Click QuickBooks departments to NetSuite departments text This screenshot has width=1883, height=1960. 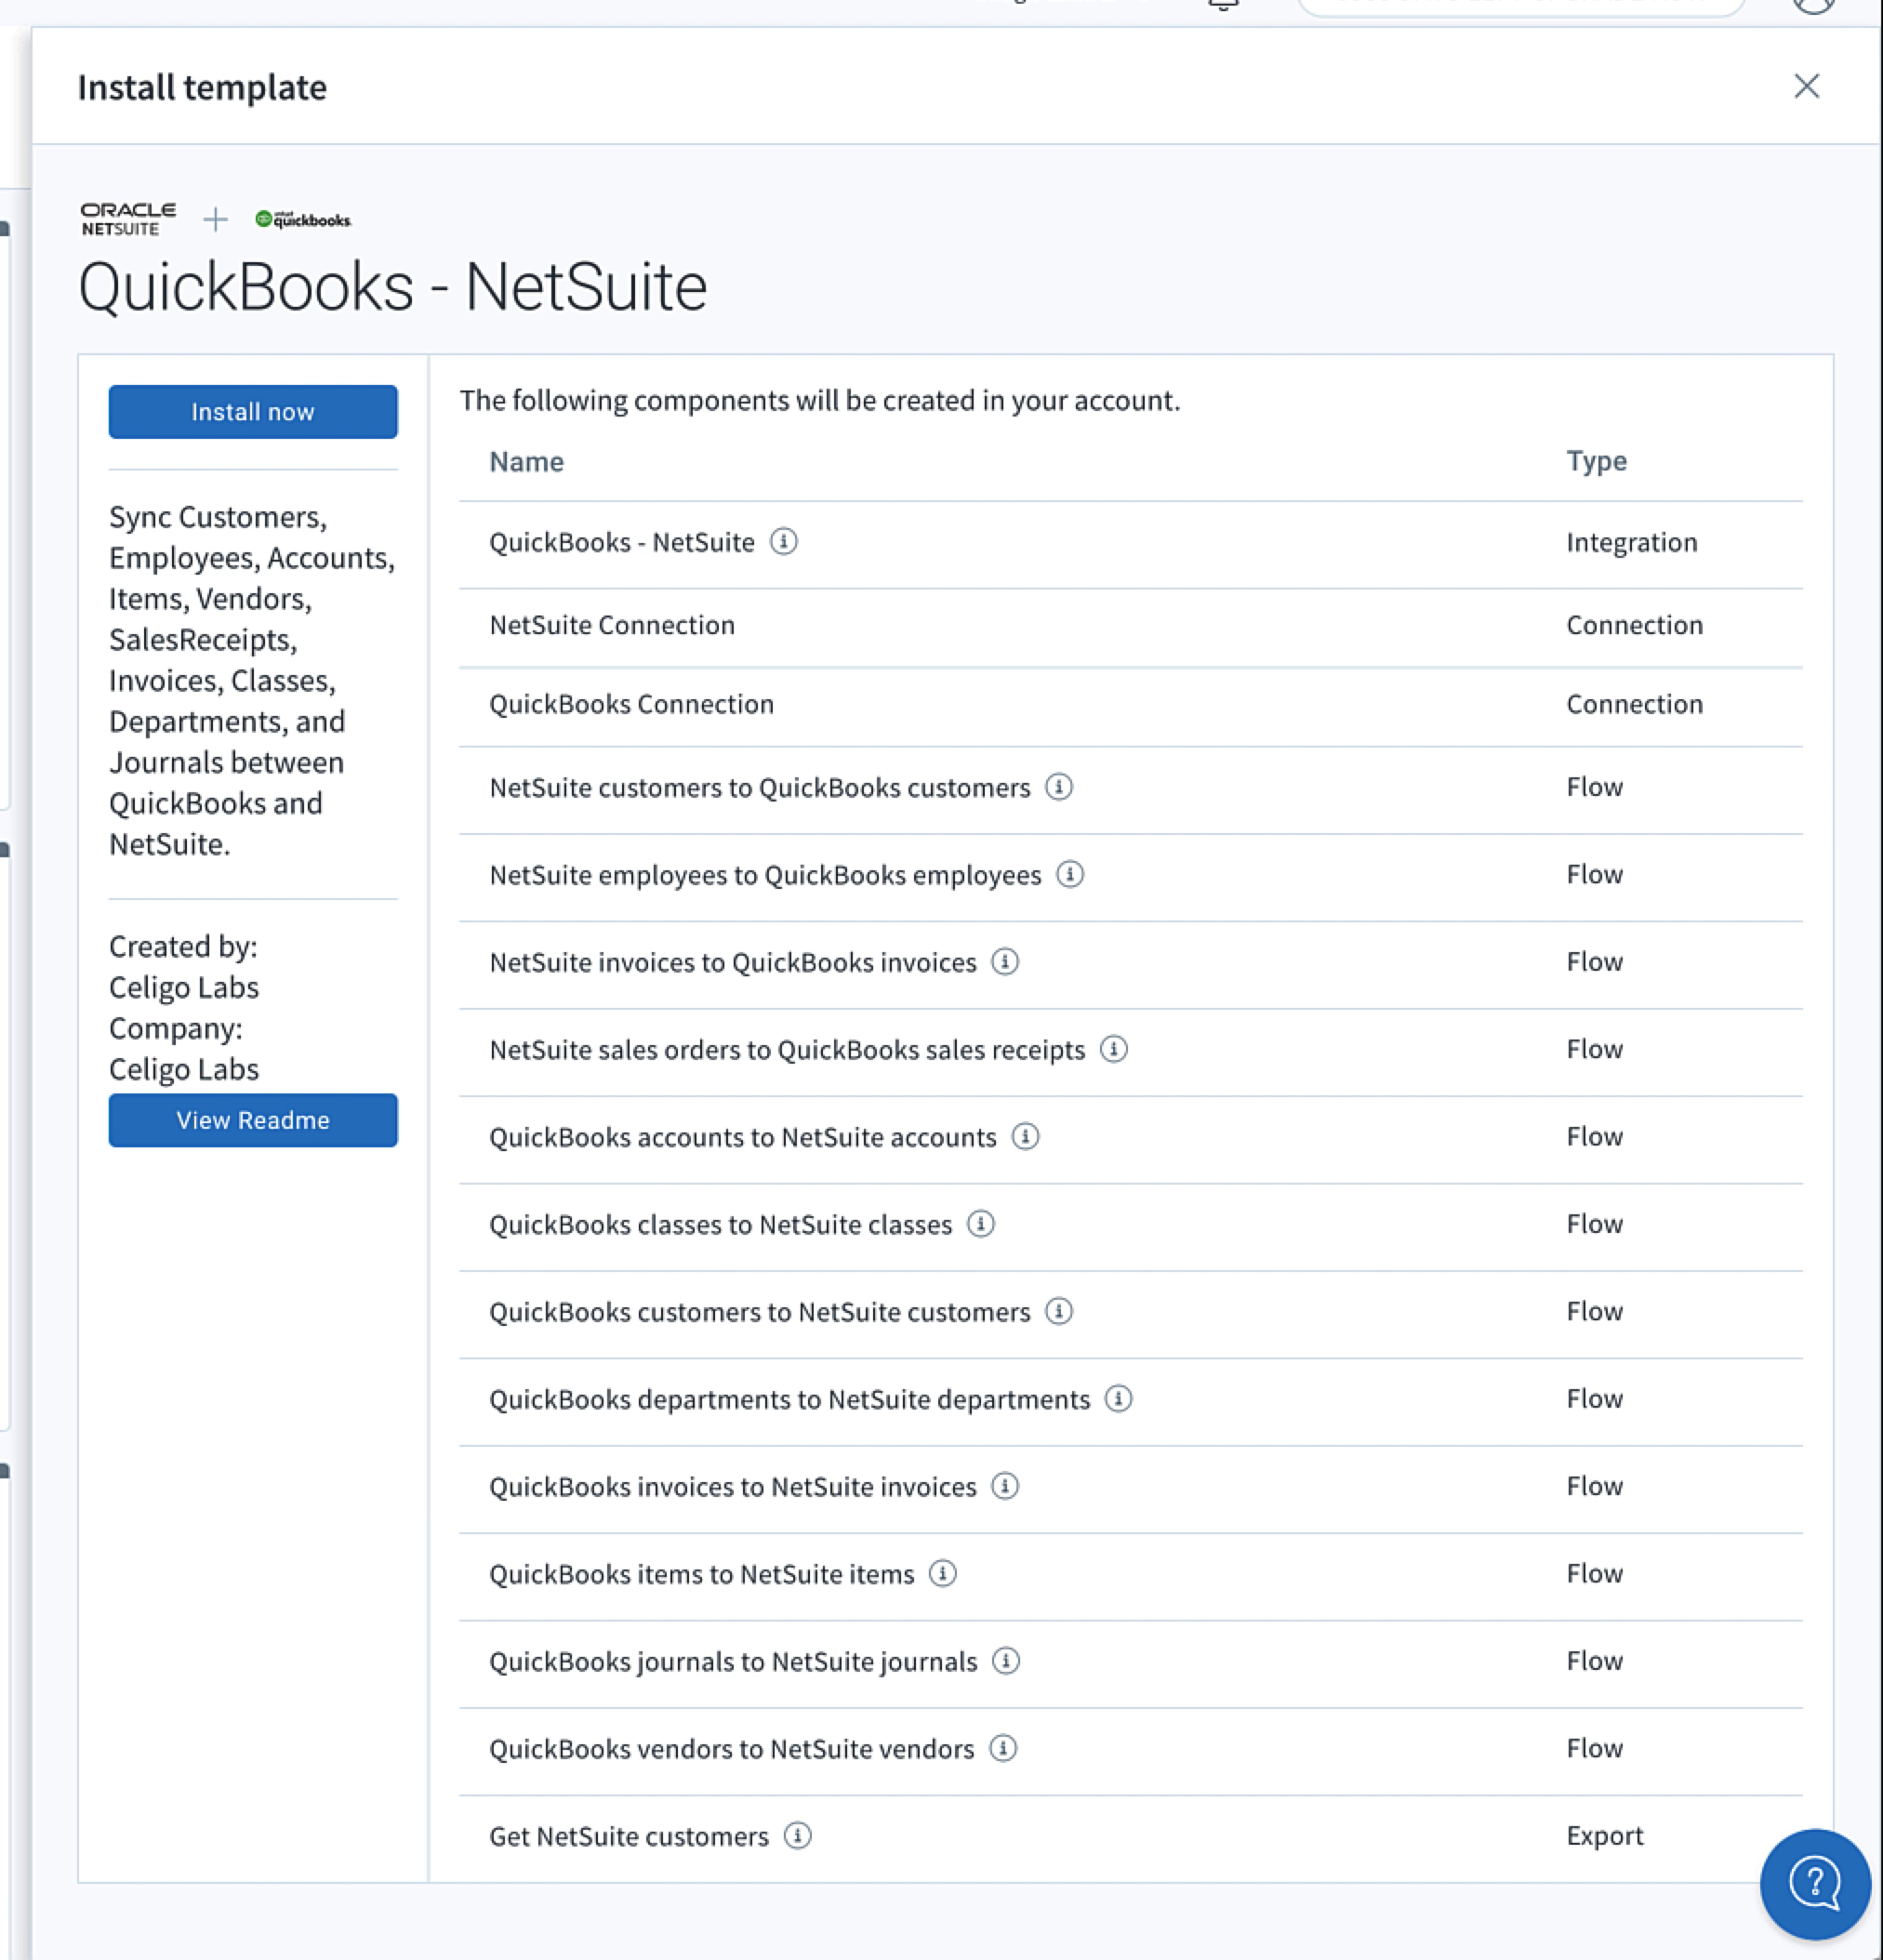(x=790, y=1400)
